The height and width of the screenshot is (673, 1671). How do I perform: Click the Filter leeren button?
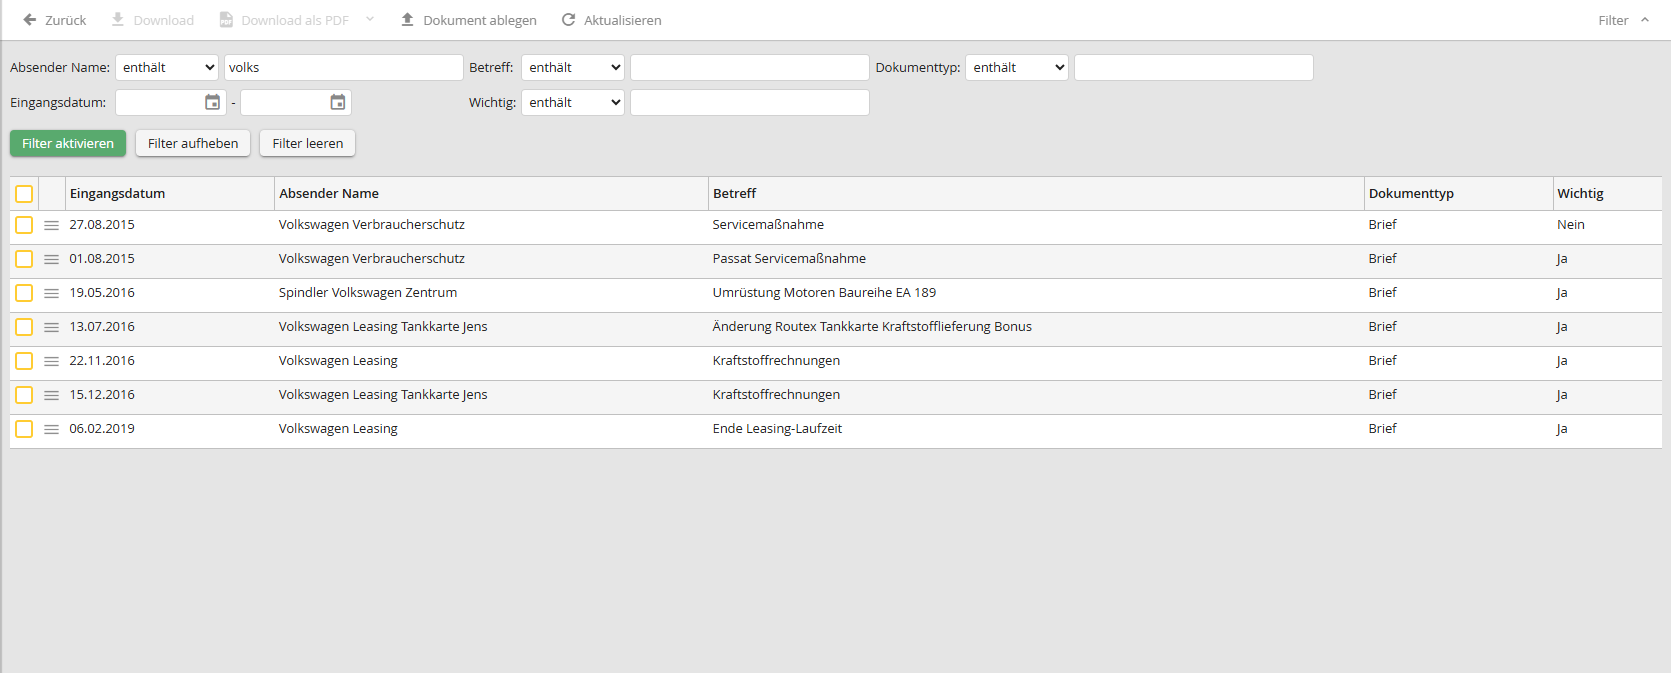point(307,143)
